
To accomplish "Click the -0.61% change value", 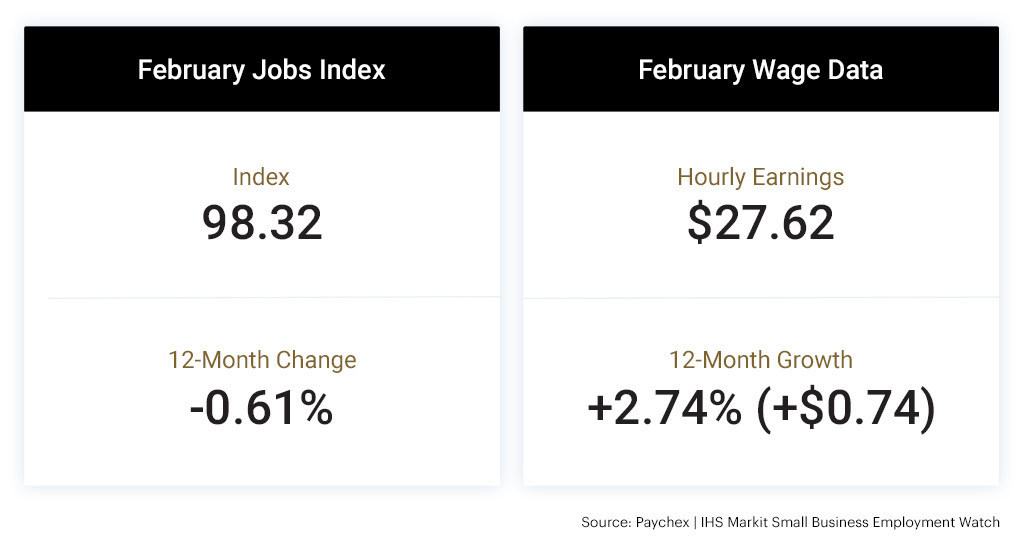I will coord(261,408).
